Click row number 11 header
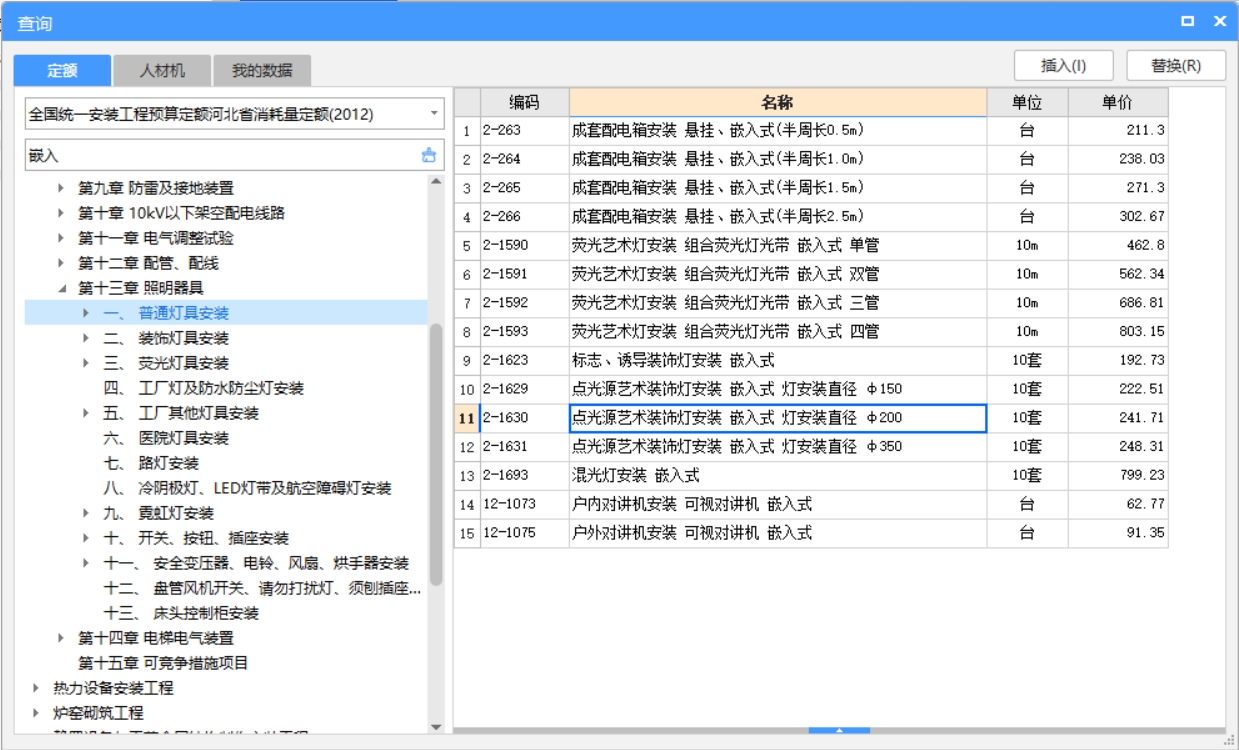Screen dimensions: 1239x750 point(467,418)
